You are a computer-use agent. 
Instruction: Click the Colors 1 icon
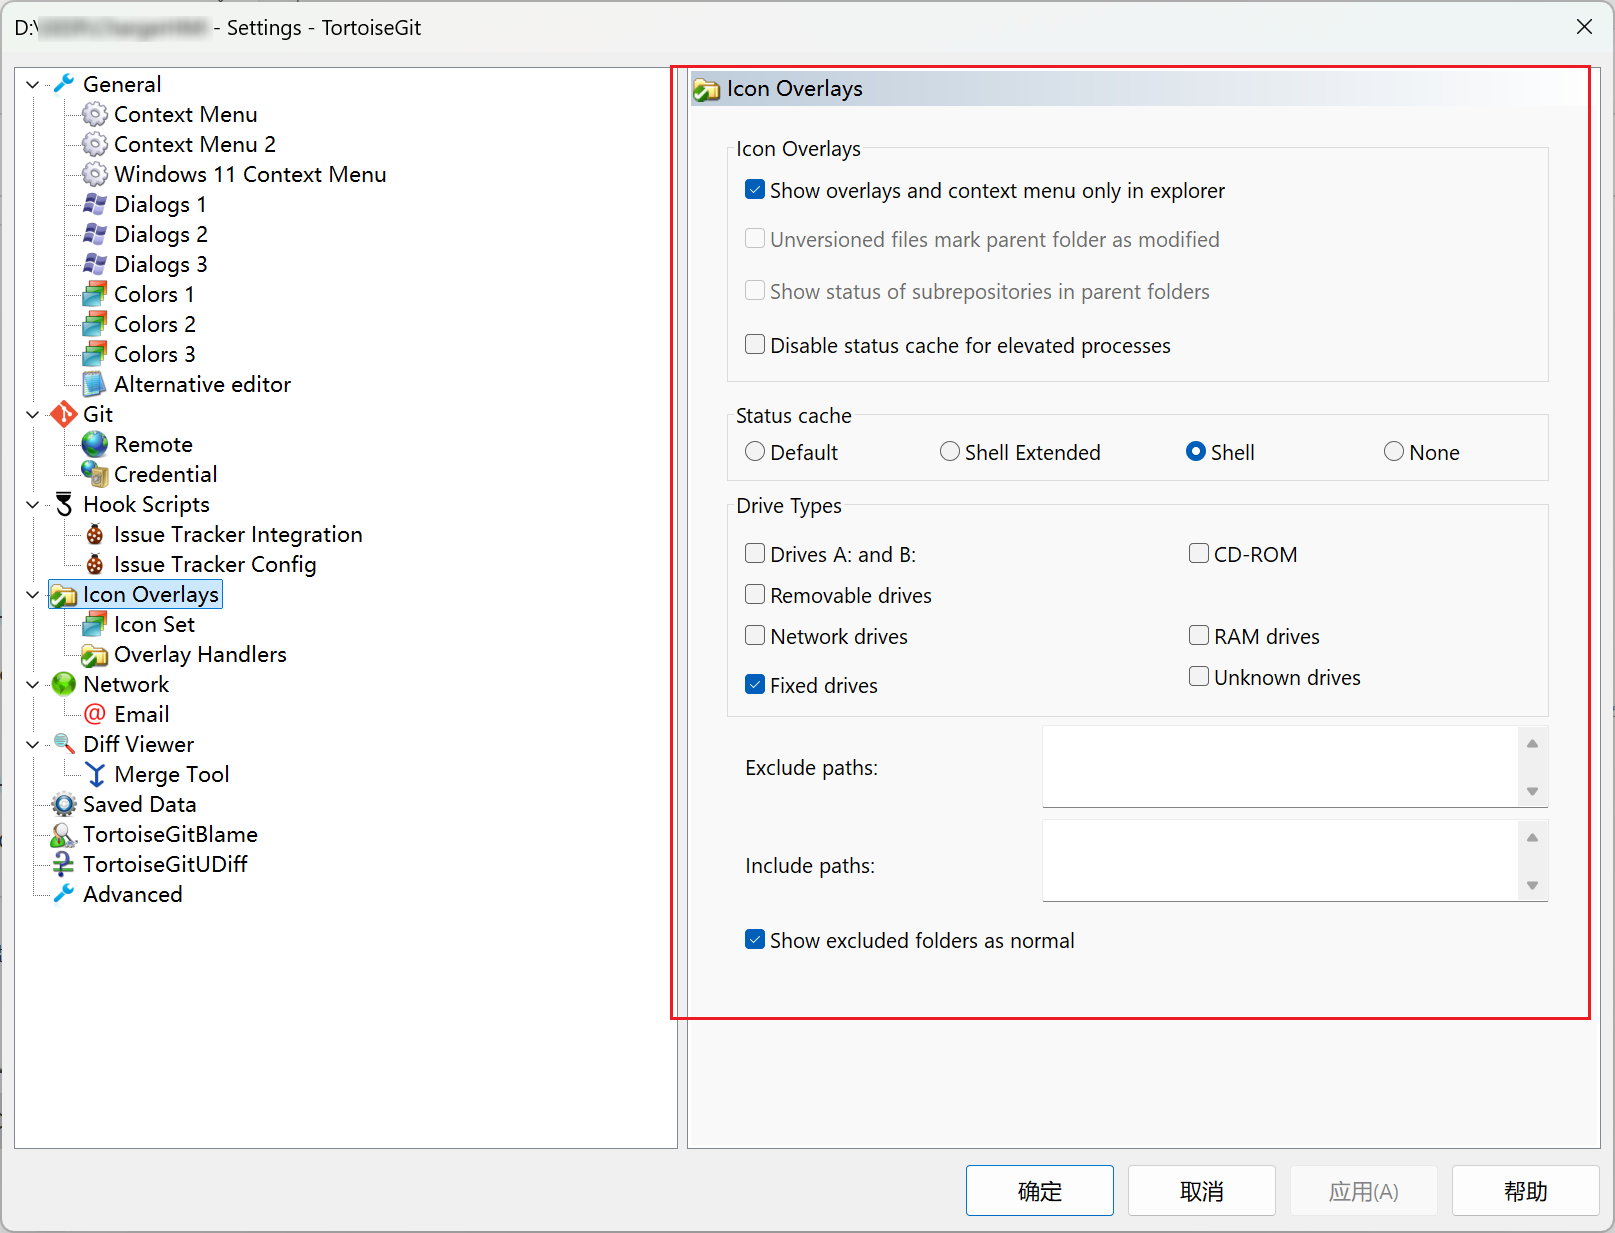(95, 294)
